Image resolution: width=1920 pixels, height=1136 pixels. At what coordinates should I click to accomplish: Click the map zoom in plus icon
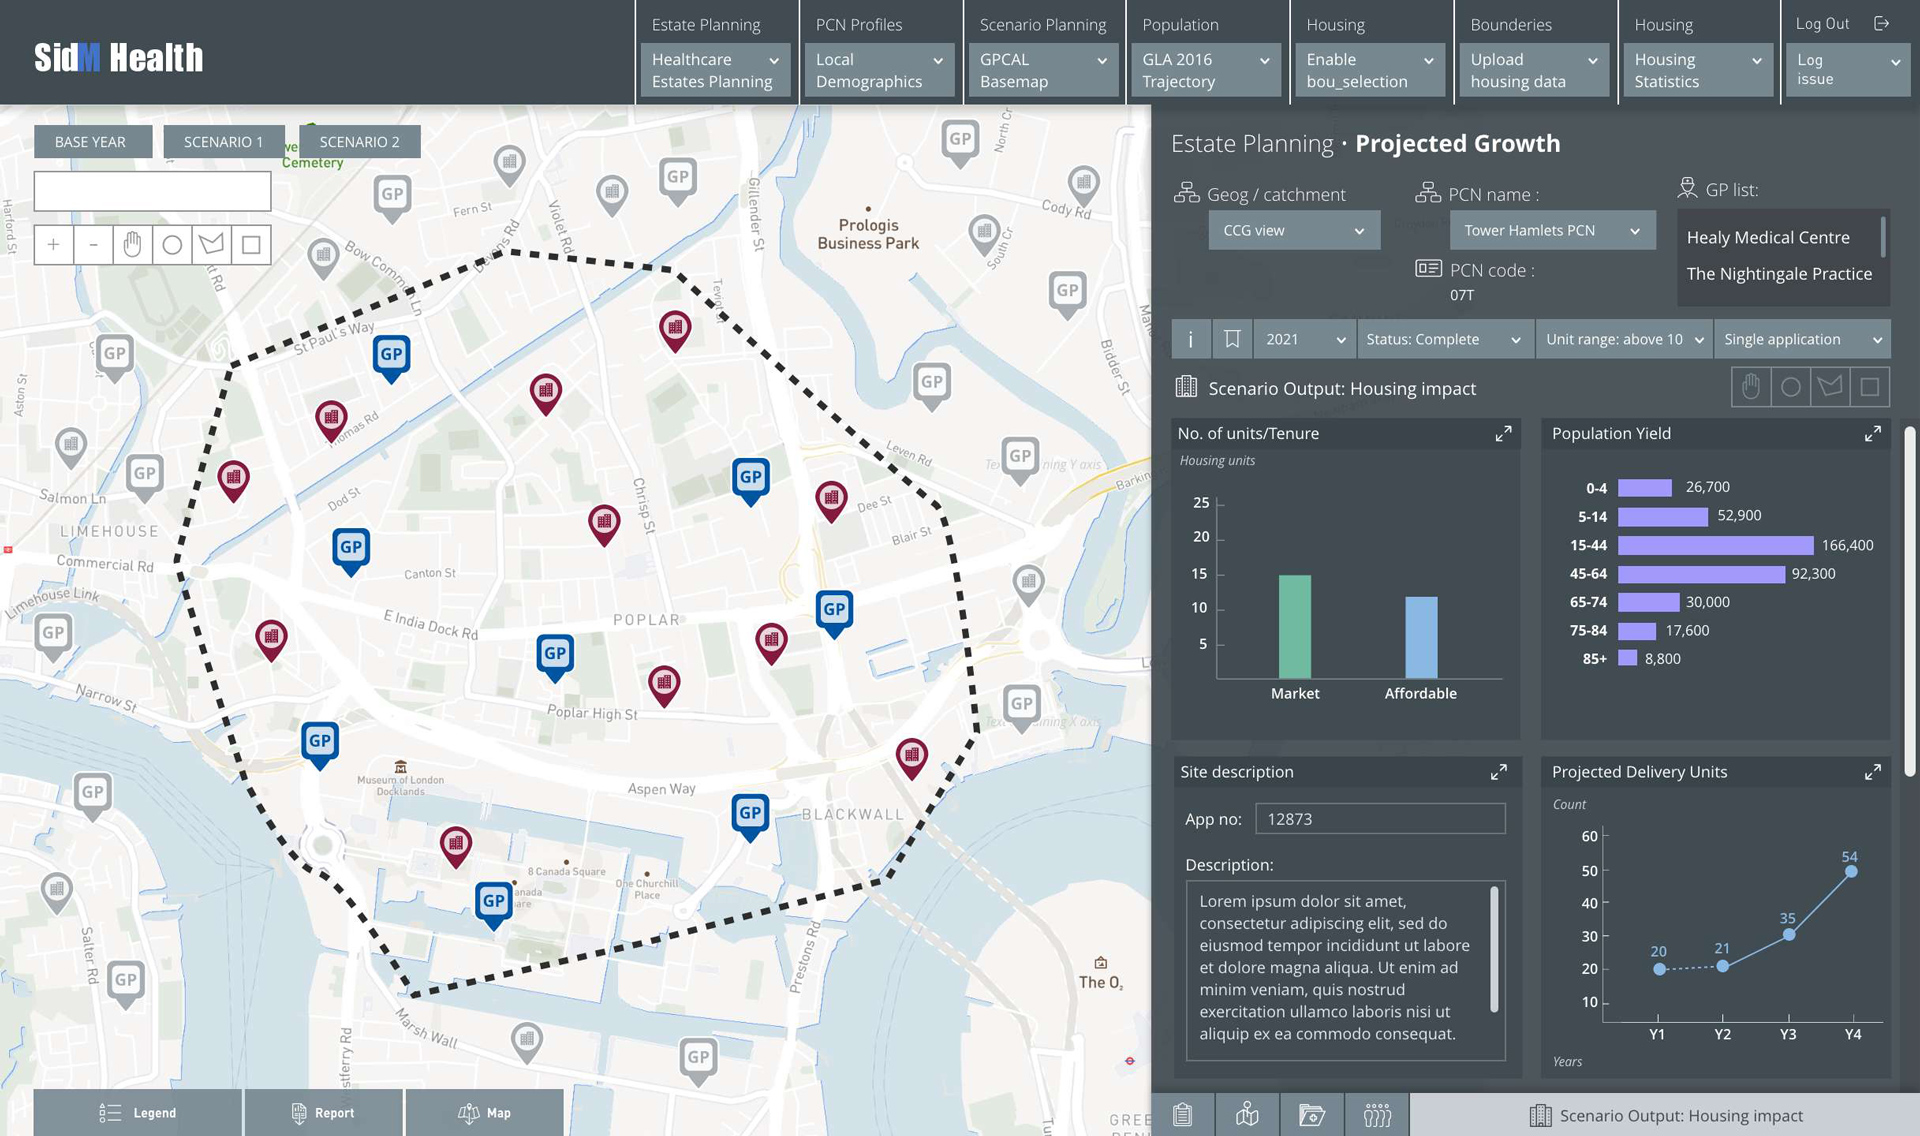click(53, 244)
